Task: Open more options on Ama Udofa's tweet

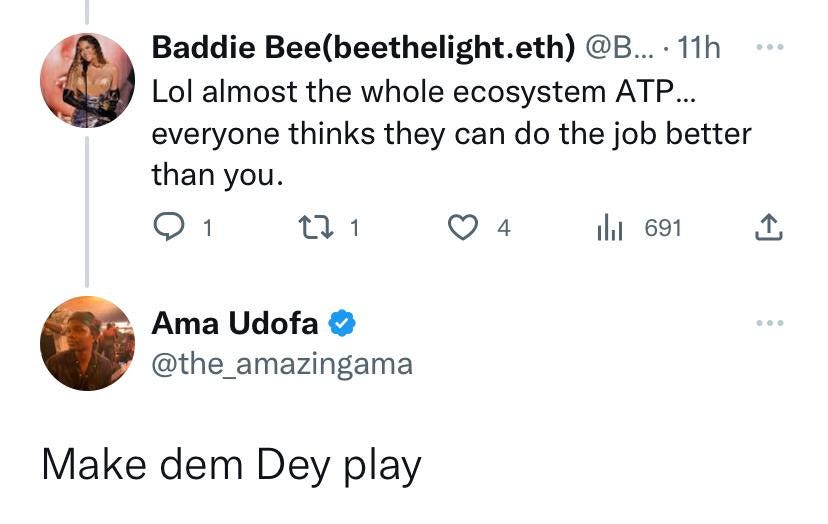Action: click(x=770, y=323)
